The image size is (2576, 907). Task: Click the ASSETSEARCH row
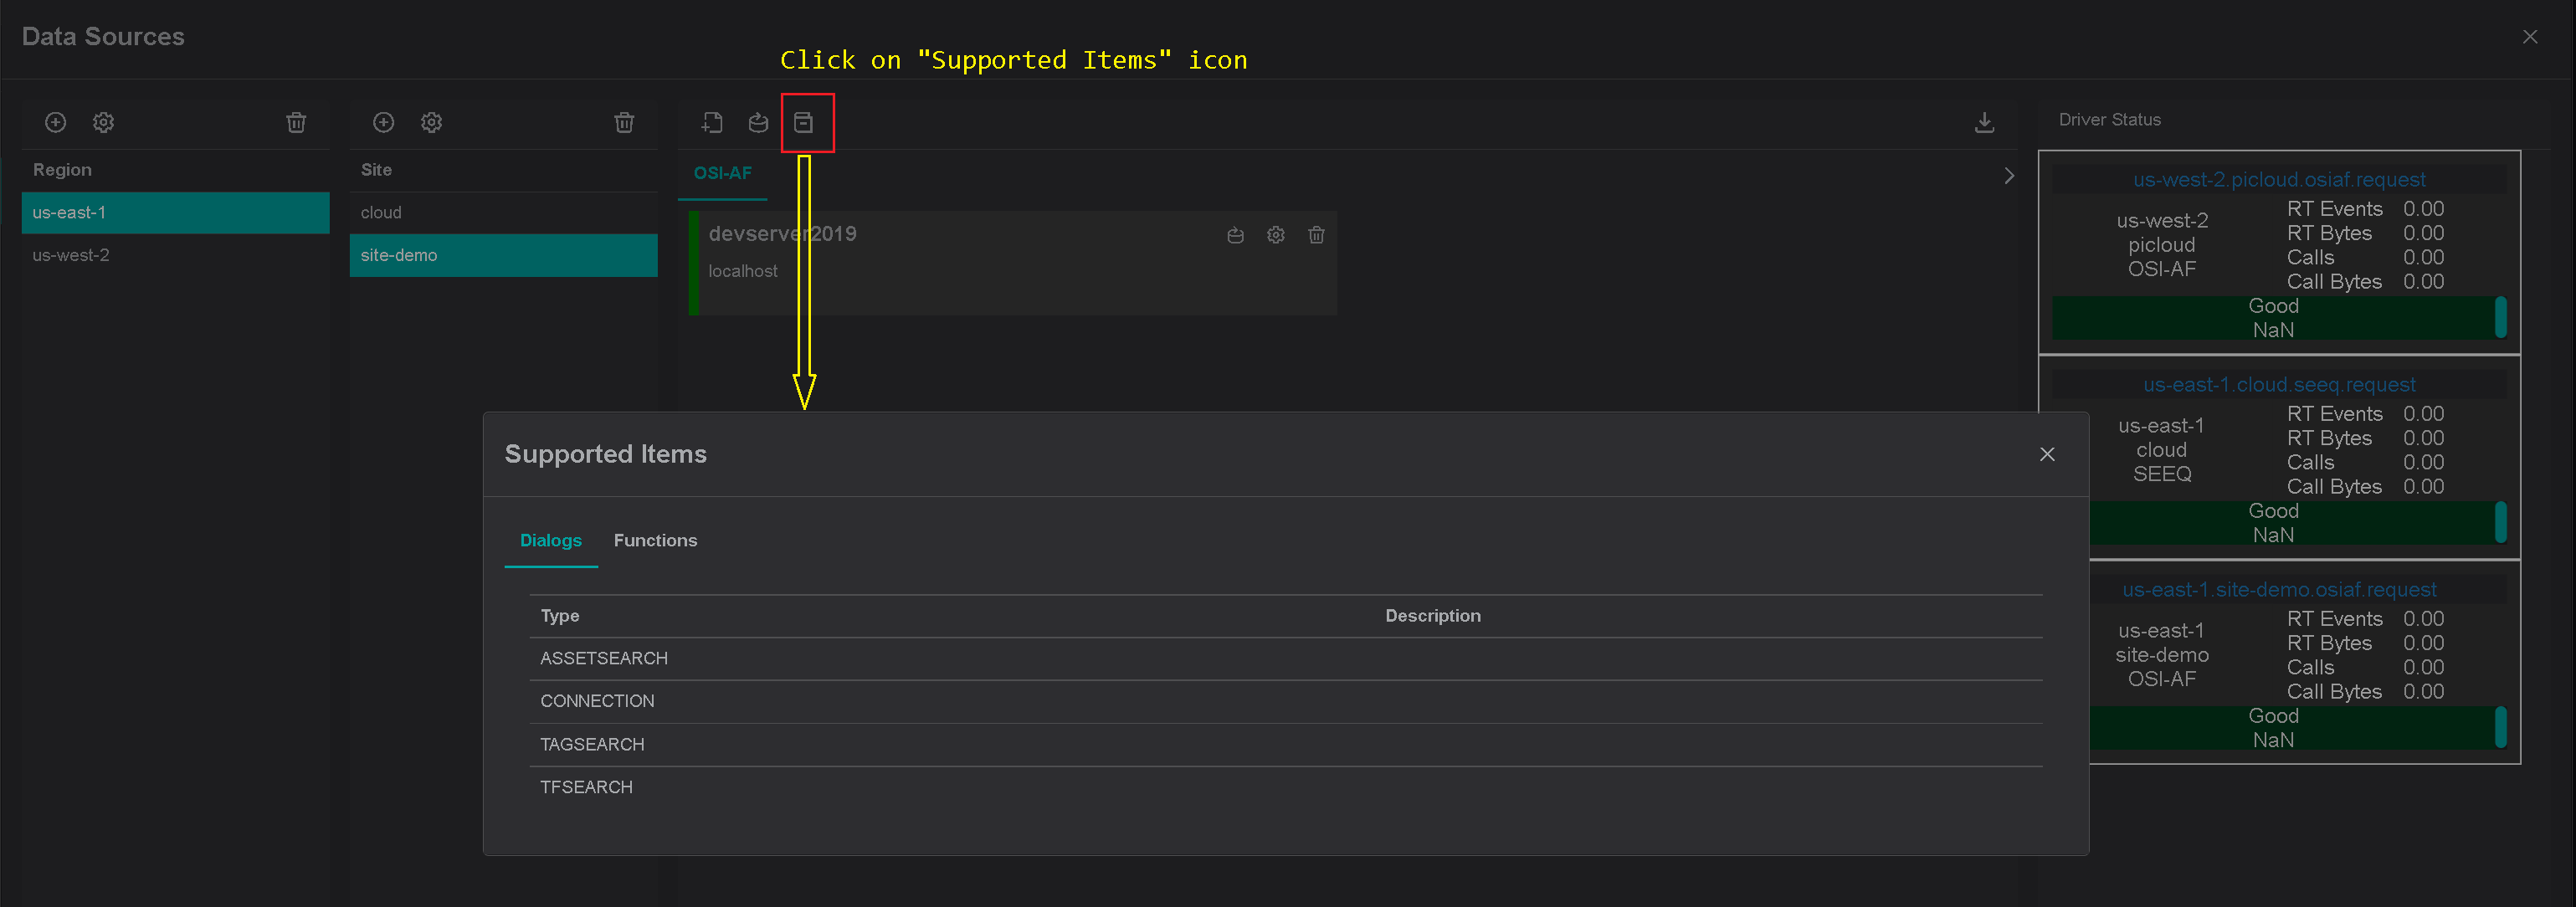(x=1286, y=659)
